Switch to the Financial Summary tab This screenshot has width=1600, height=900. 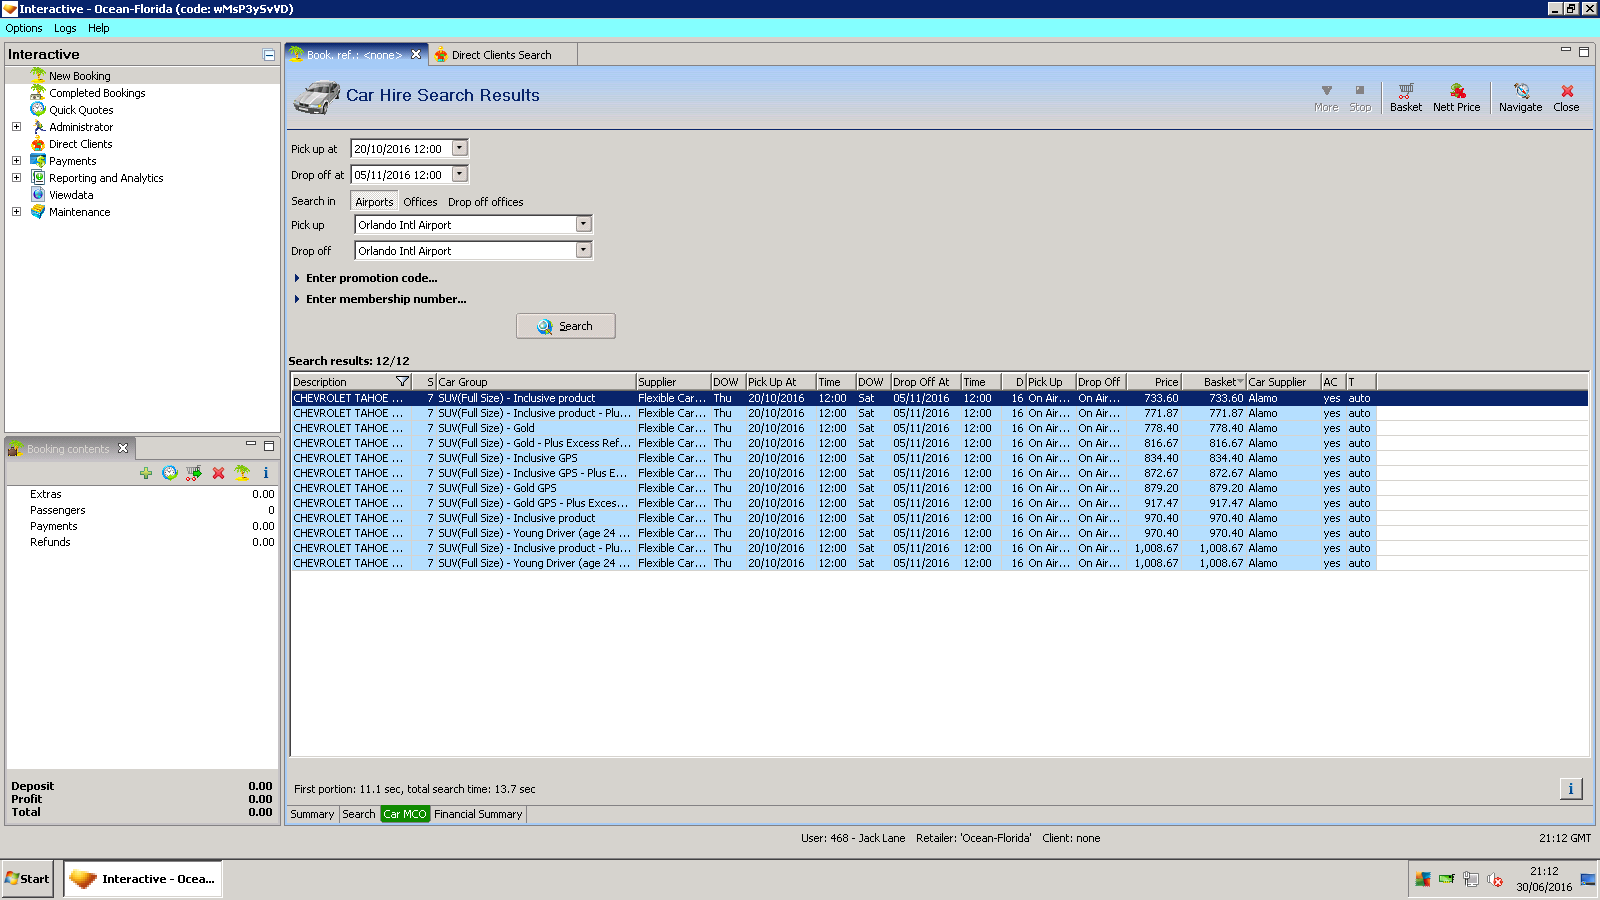point(478,814)
